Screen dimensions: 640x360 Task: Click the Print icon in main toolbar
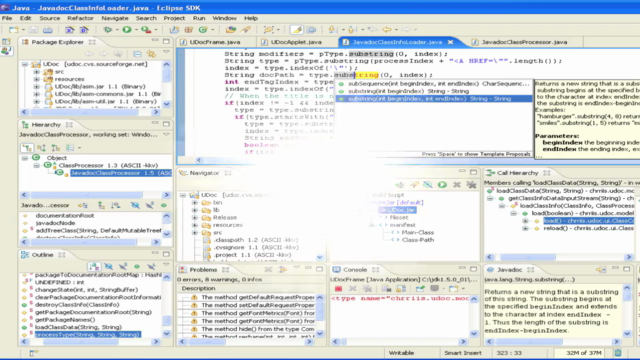point(48,29)
